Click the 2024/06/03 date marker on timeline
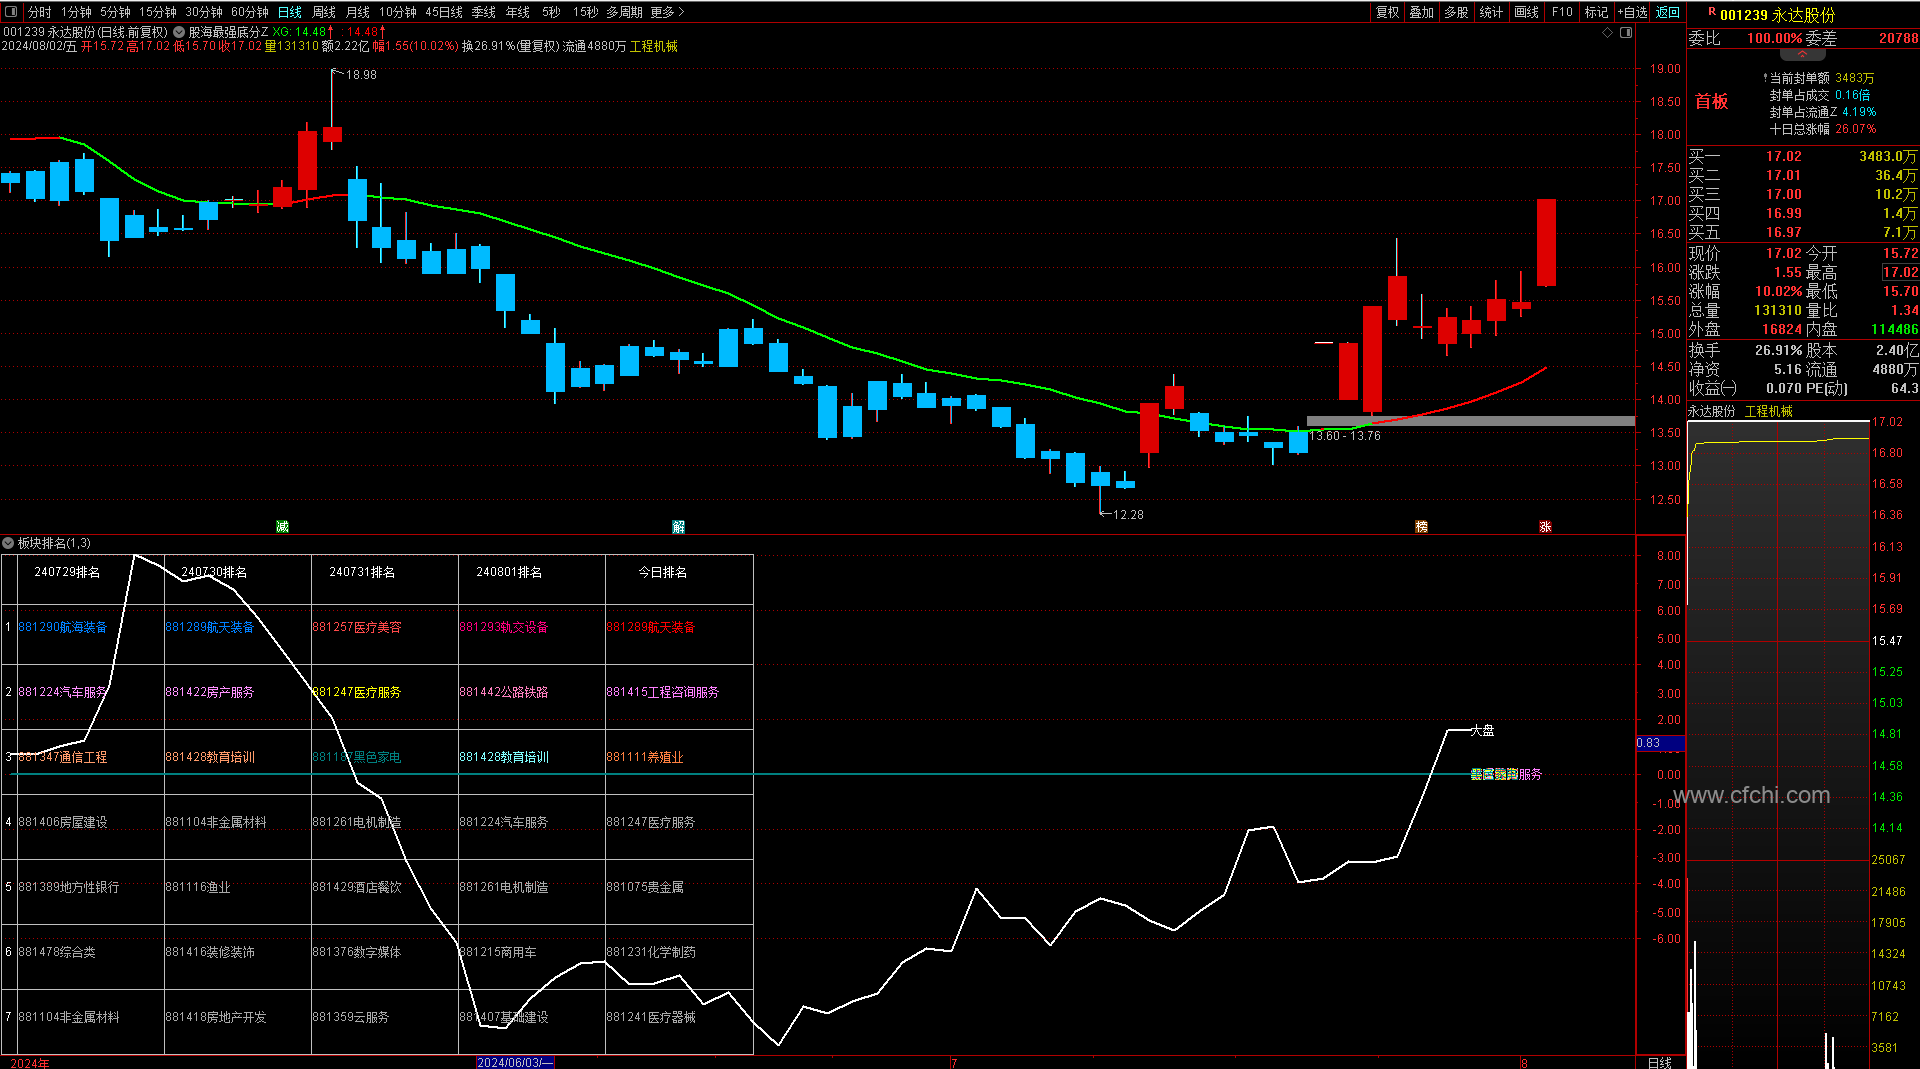The height and width of the screenshot is (1069, 1920). click(514, 1062)
